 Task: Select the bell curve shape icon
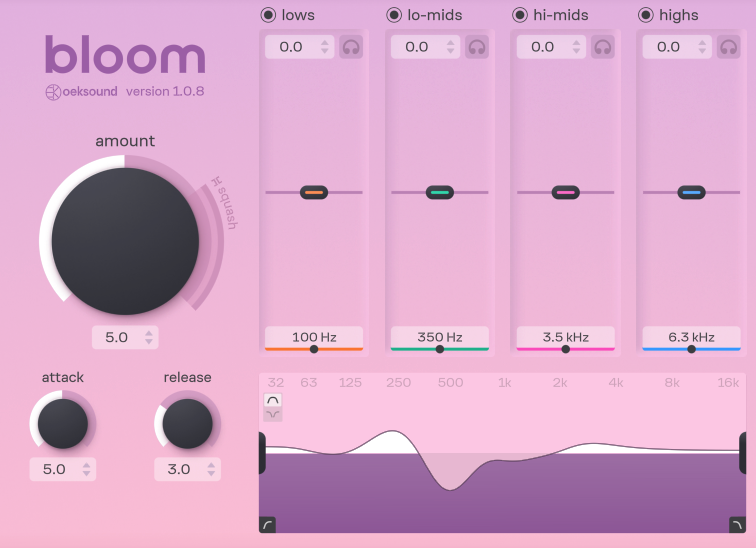coord(273,400)
